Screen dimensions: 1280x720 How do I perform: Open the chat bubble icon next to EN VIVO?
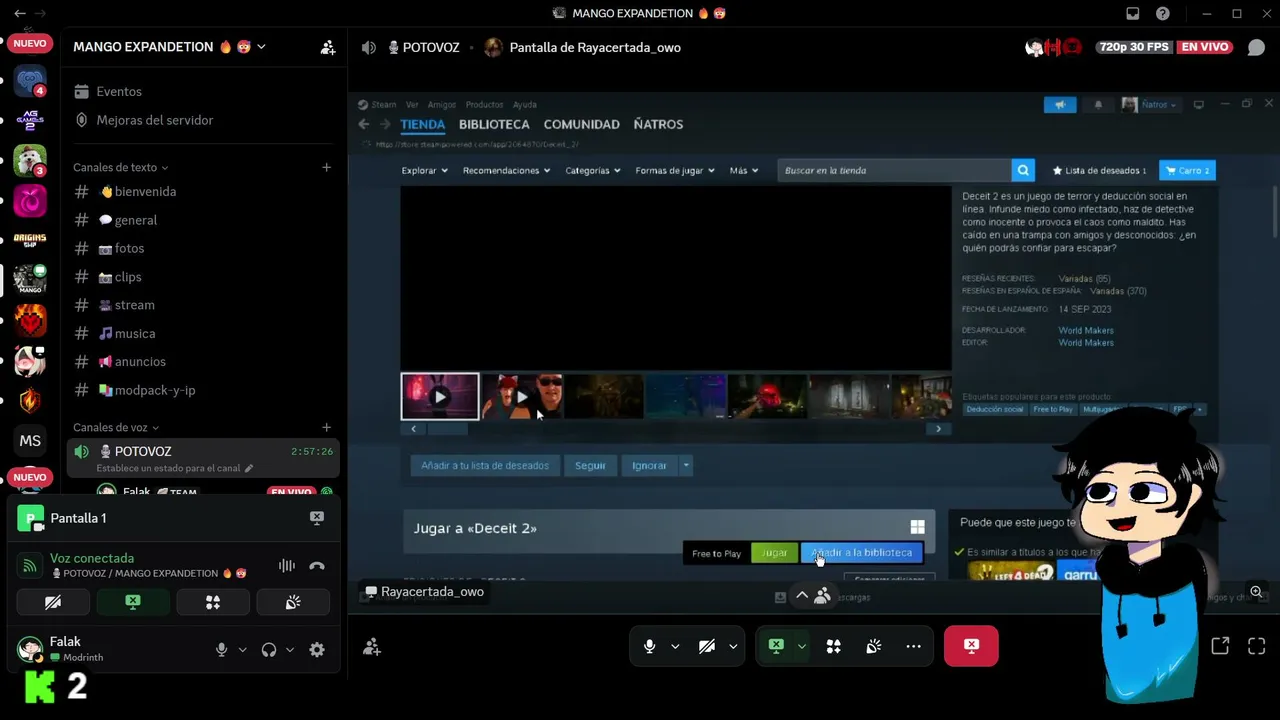pos(1256,47)
